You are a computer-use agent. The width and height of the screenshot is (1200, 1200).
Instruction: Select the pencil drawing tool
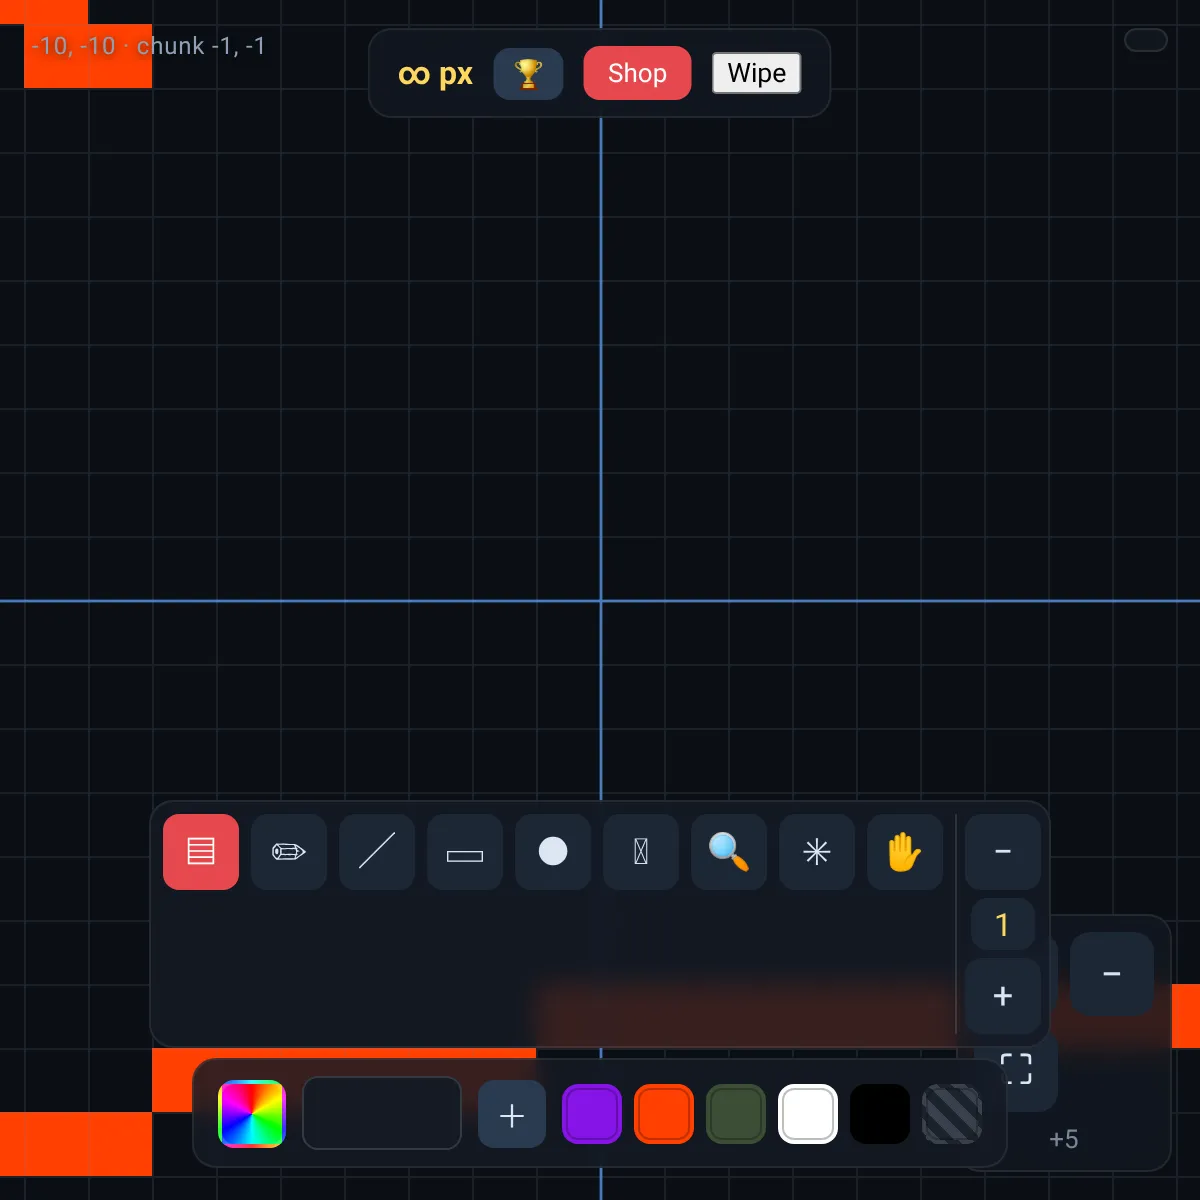coord(289,852)
